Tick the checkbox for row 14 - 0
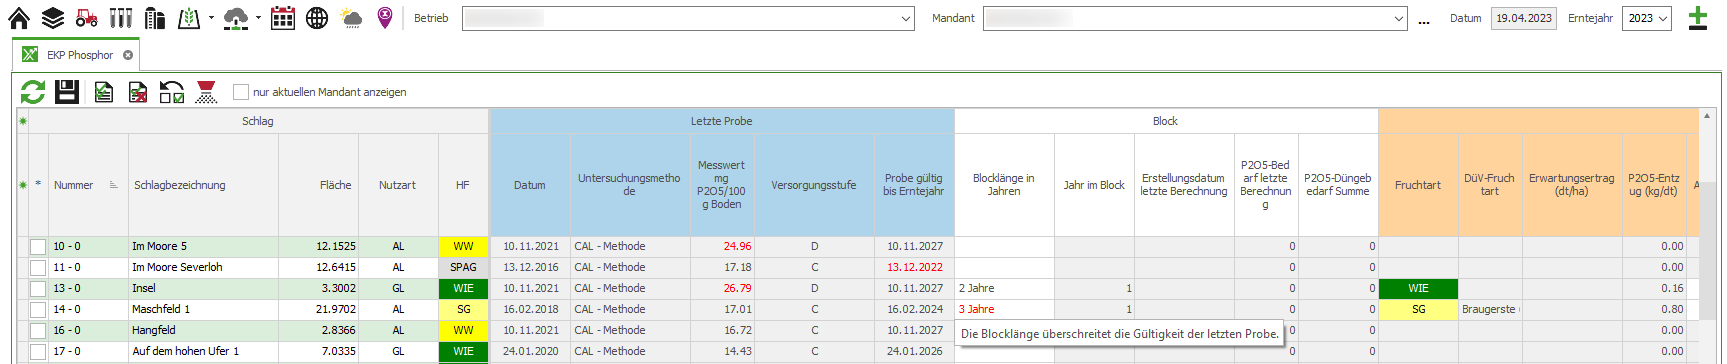1727x364 pixels. pyautogui.click(x=38, y=310)
